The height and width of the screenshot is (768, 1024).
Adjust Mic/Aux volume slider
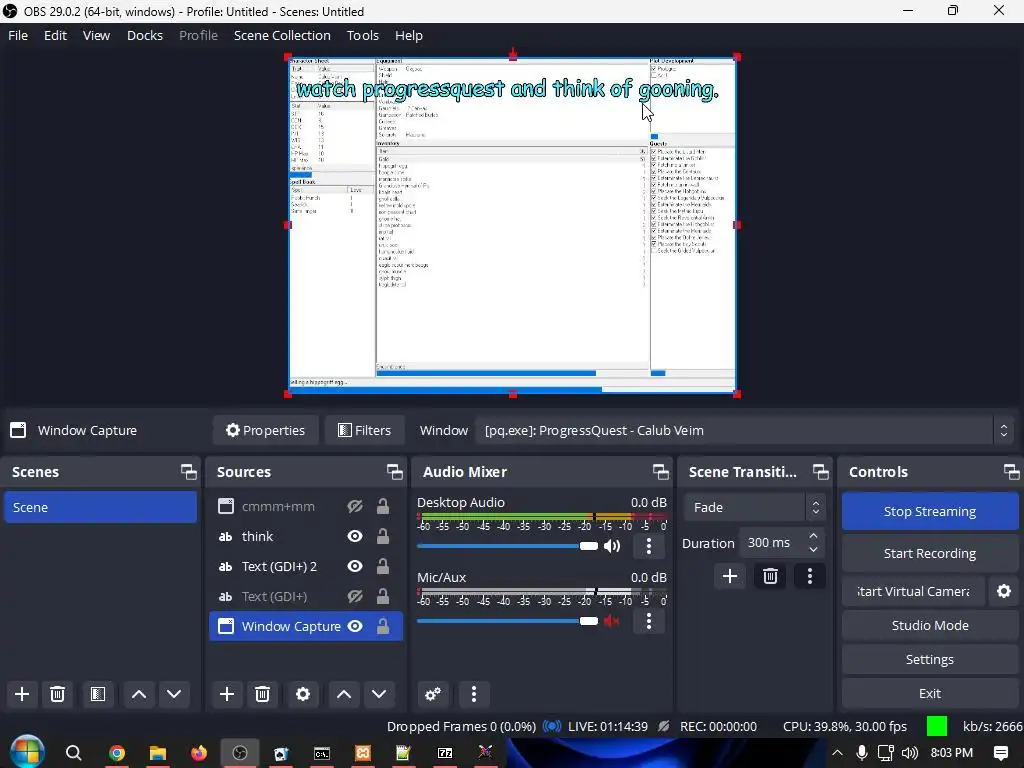click(507, 621)
